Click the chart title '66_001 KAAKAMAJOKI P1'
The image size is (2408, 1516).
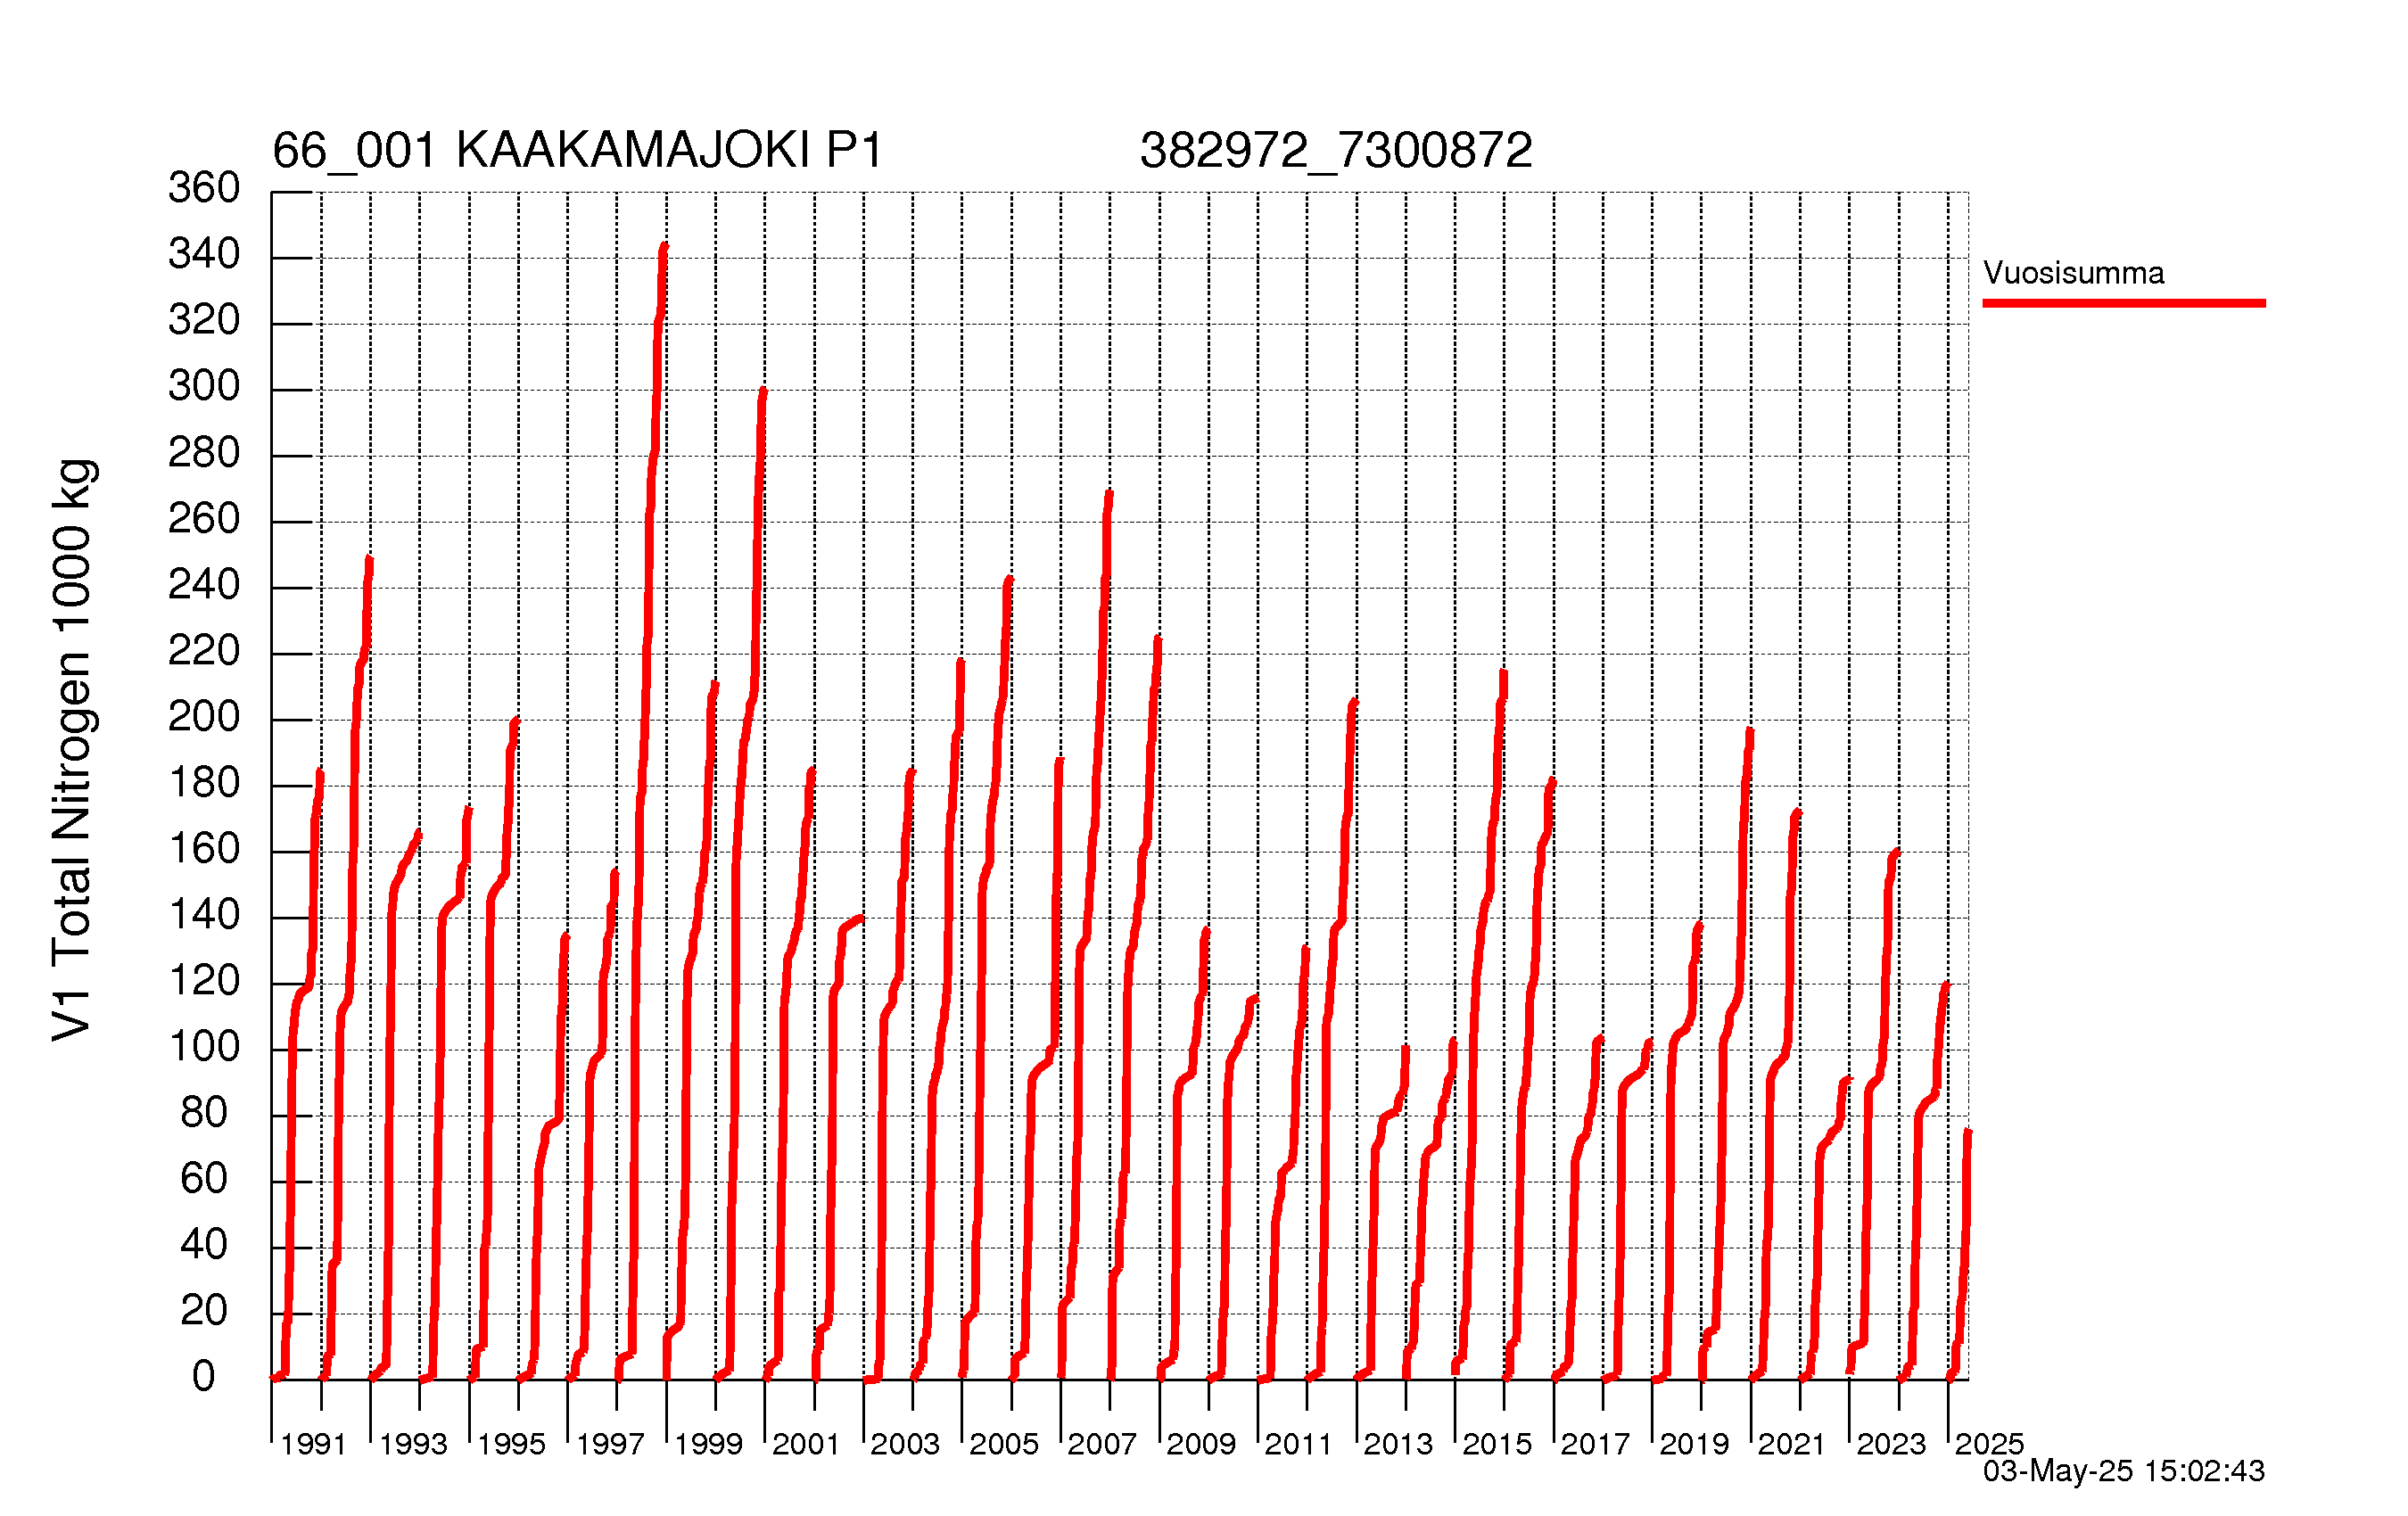(577, 151)
